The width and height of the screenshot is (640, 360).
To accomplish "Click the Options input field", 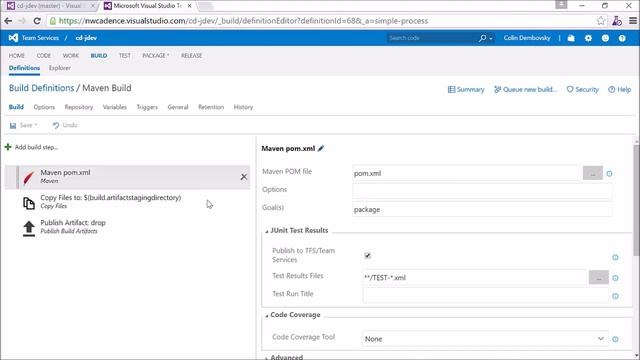I will tap(482, 190).
